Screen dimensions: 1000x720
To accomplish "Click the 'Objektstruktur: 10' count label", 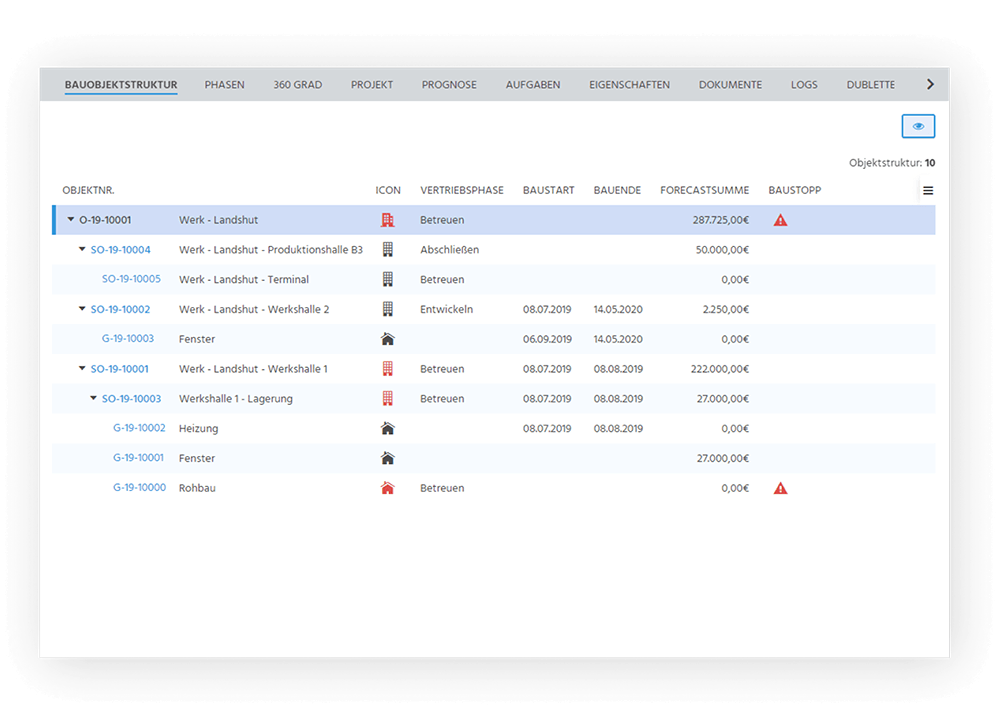I will point(892,163).
